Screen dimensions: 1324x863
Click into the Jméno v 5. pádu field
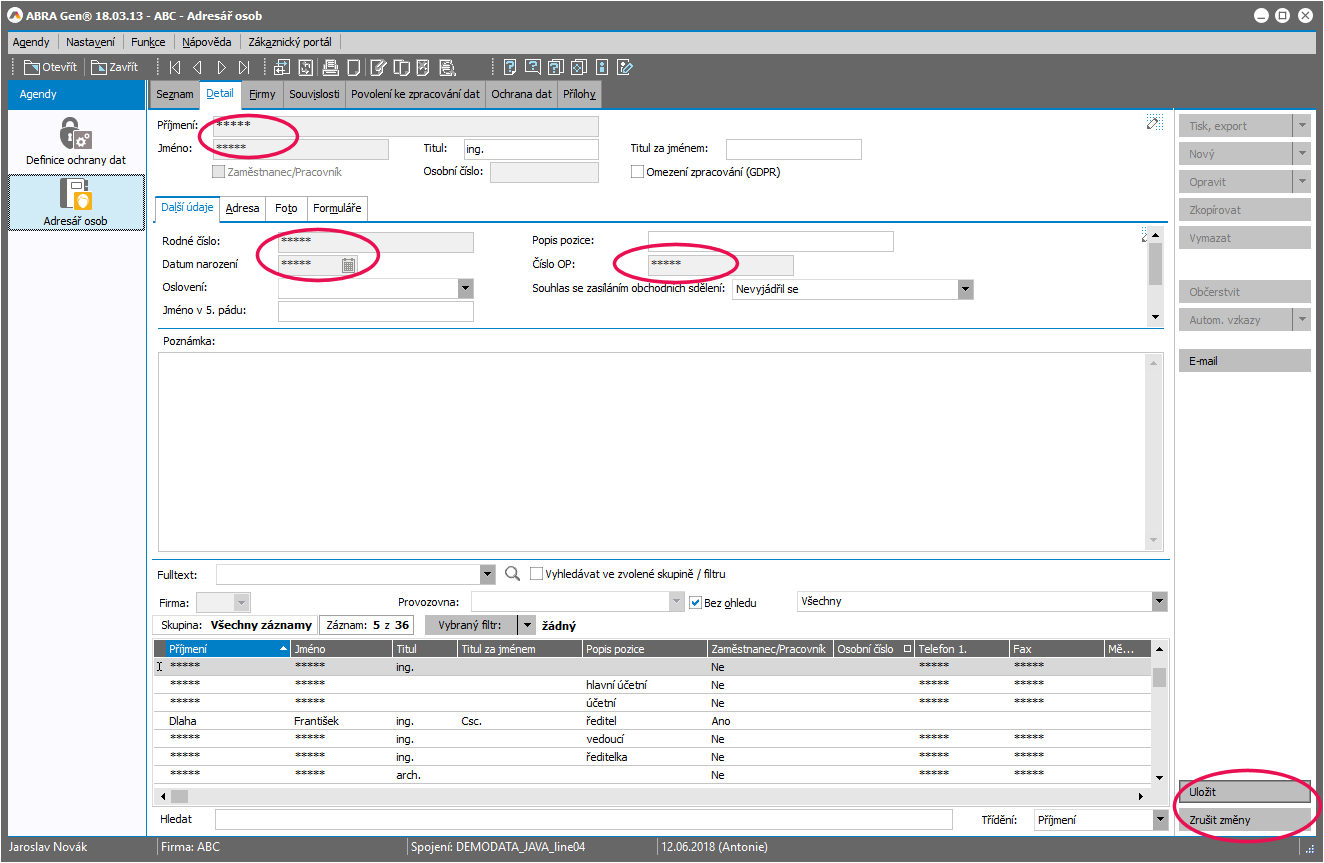point(375,311)
